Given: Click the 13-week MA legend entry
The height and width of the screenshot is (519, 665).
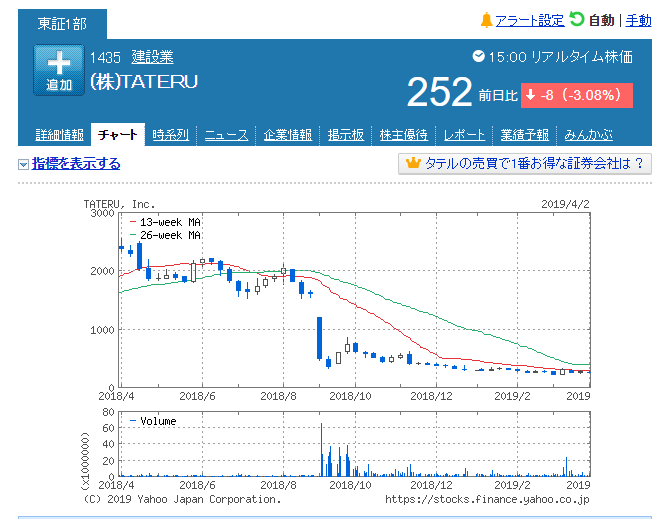Looking at the screenshot, I should pyautogui.click(x=165, y=222).
